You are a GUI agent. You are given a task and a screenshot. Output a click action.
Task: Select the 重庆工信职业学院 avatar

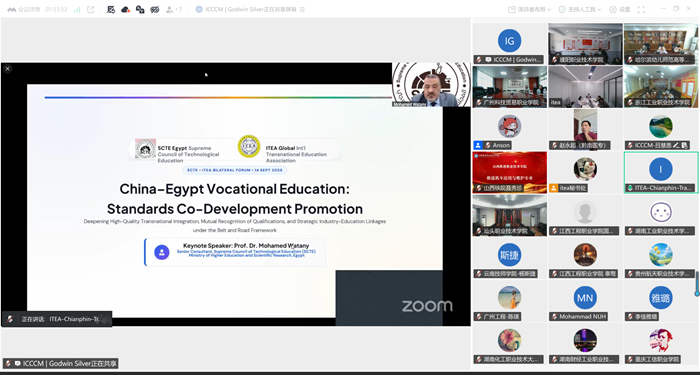(x=661, y=341)
